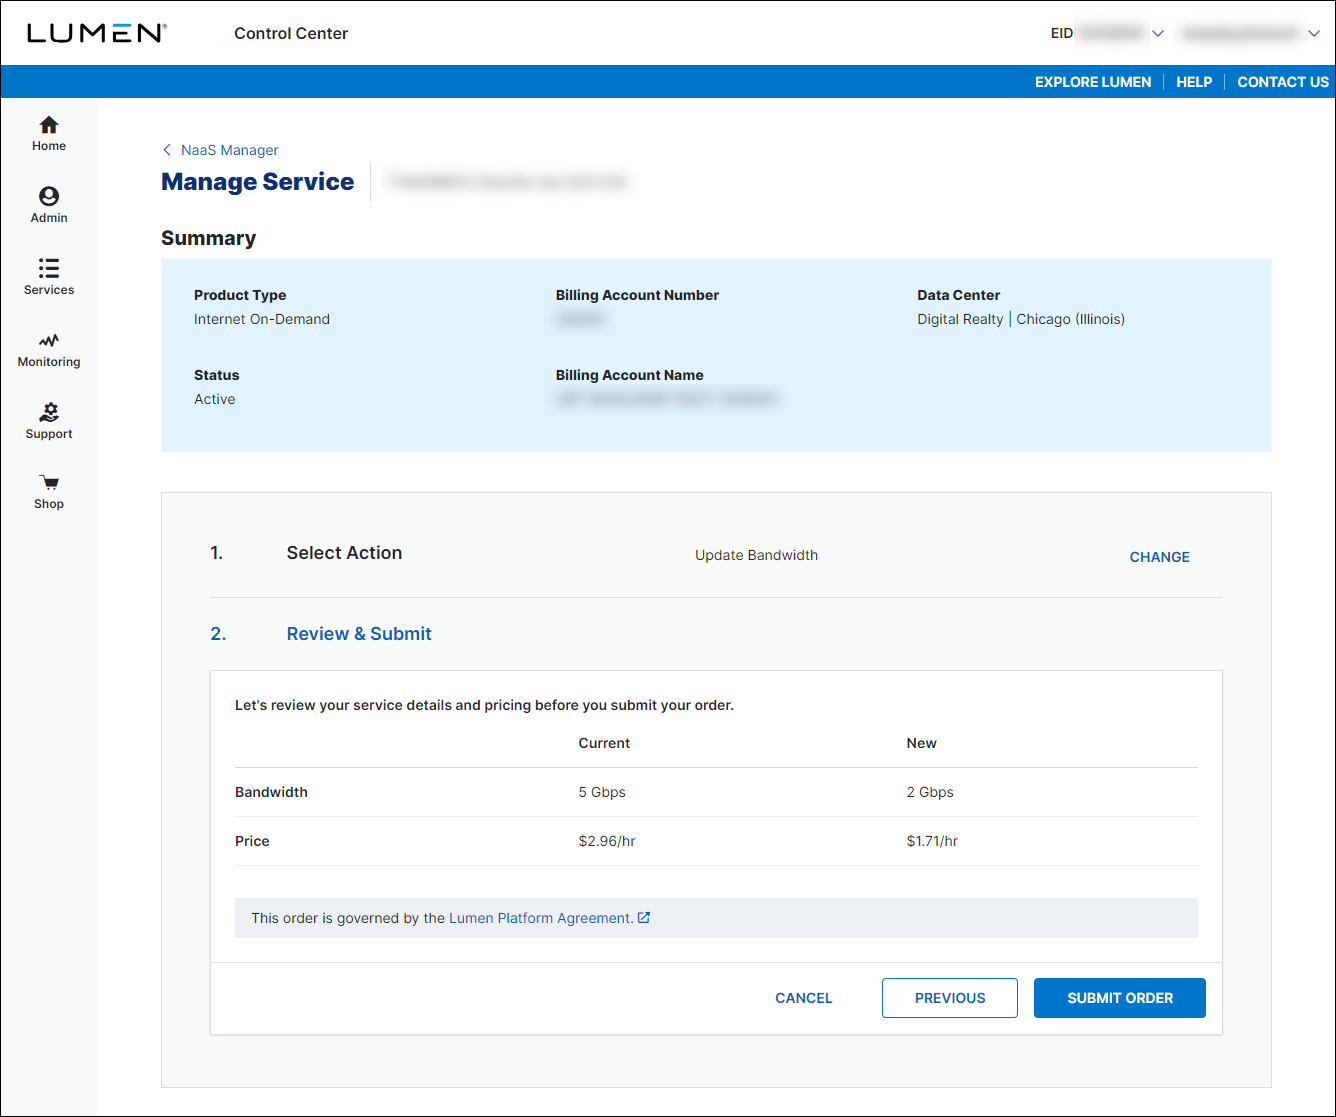This screenshot has width=1336, height=1117.
Task: Select the Chicago (Illinois) location text
Action: click(x=1071, y=319)
